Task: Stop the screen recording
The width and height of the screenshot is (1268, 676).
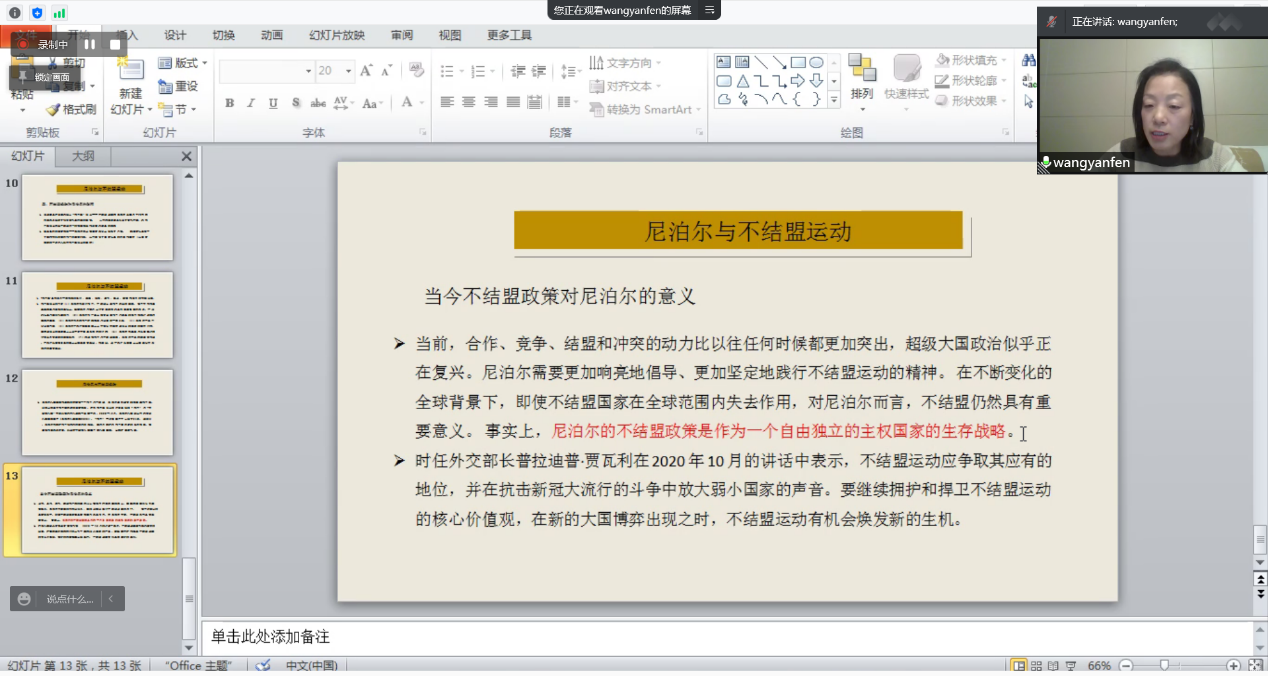Action: 115,44
